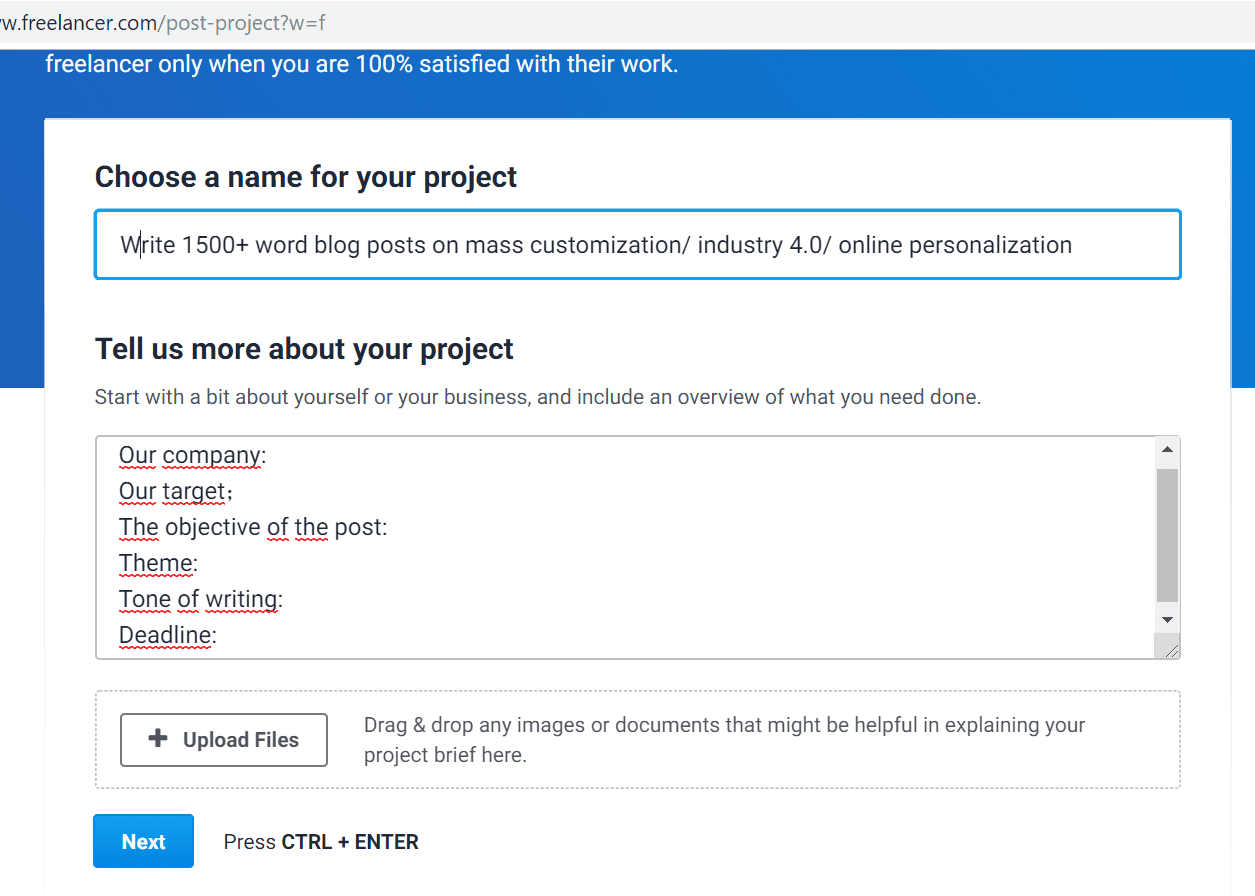This screenshot has width=1255, height=896.
Task: Click the 'Press CTRL + ENTER' hint text
Action: tap(321, 842)
